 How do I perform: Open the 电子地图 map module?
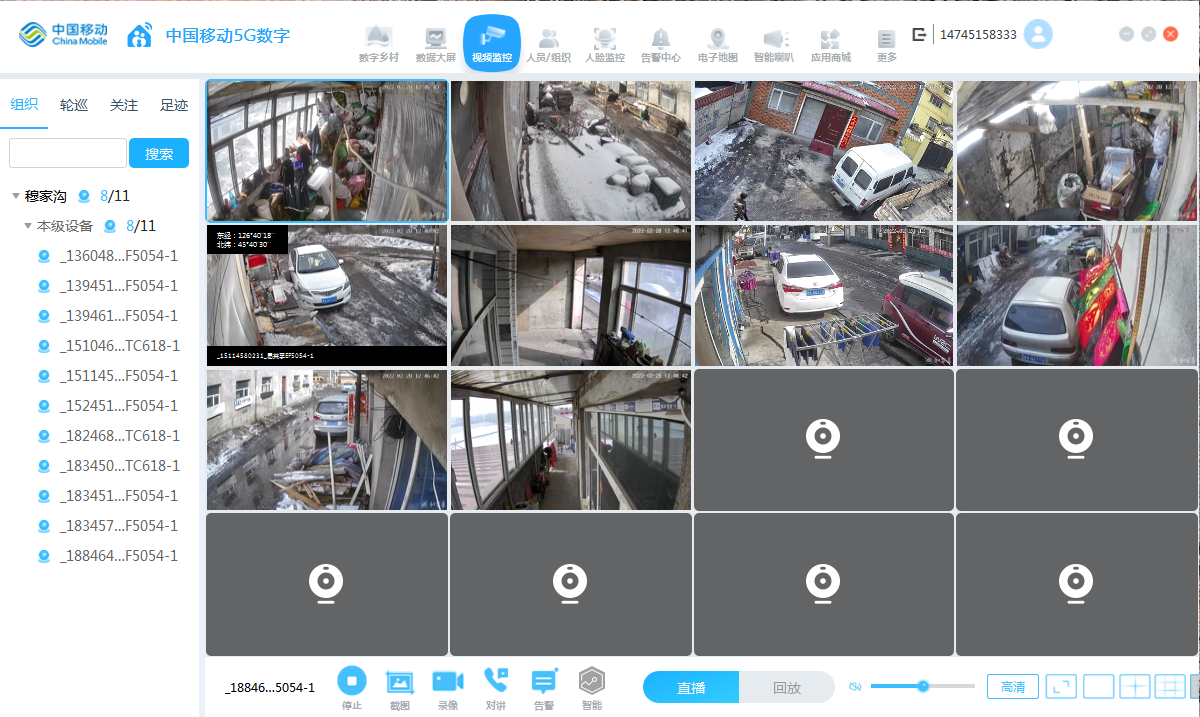717,45
